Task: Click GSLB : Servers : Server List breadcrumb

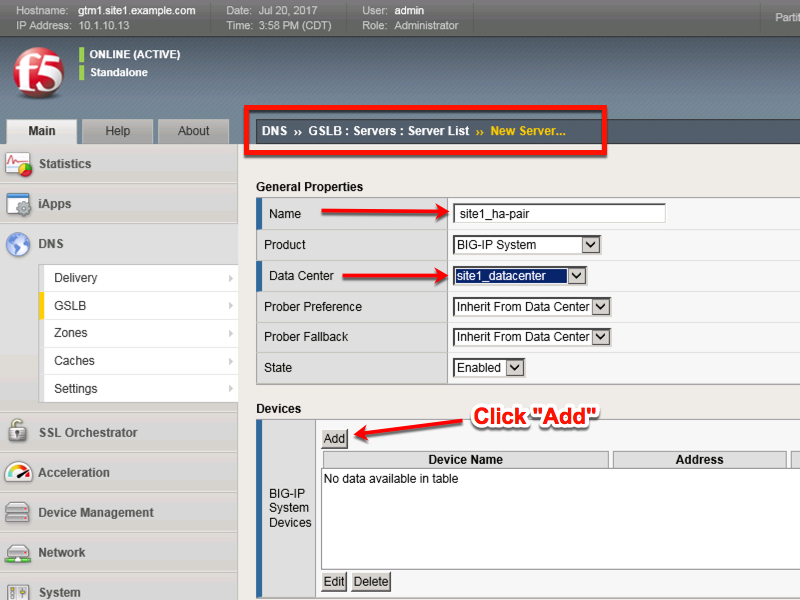Action: coord(389,131)
